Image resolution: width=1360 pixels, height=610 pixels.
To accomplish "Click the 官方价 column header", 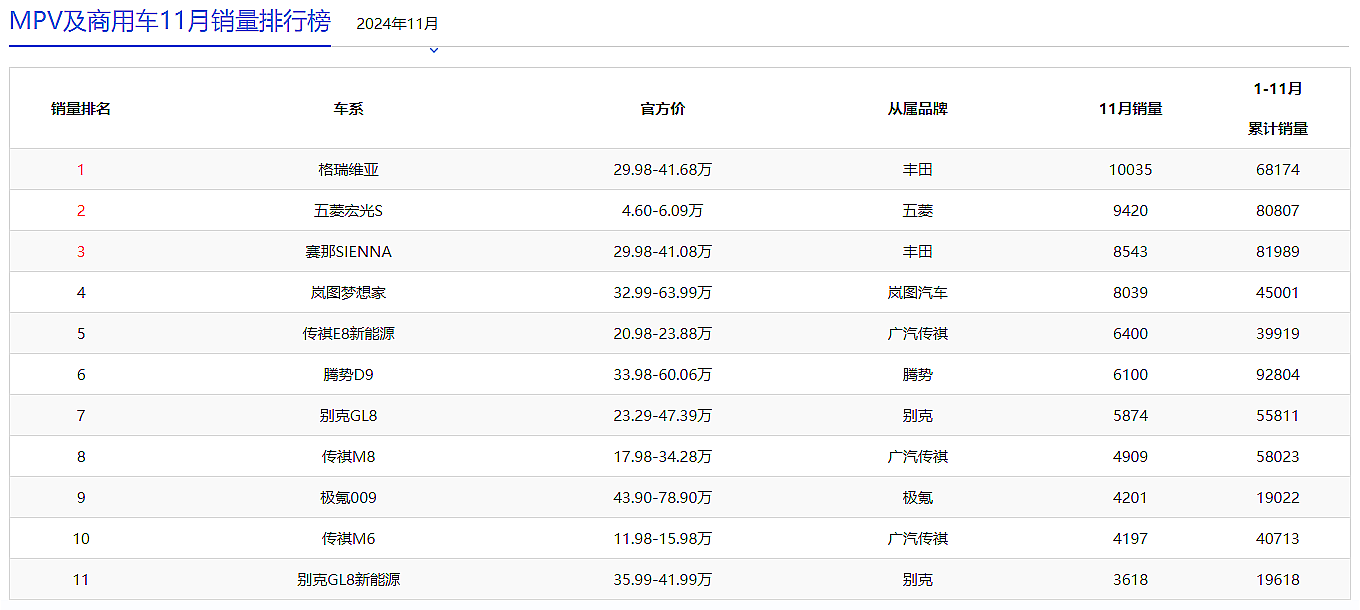I will point(663,109).
